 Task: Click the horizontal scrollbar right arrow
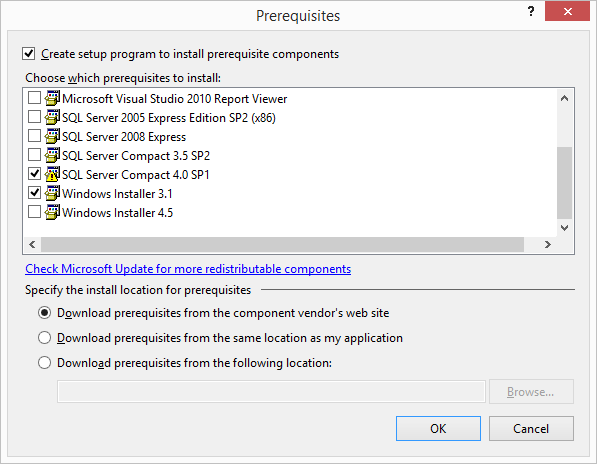548,244
